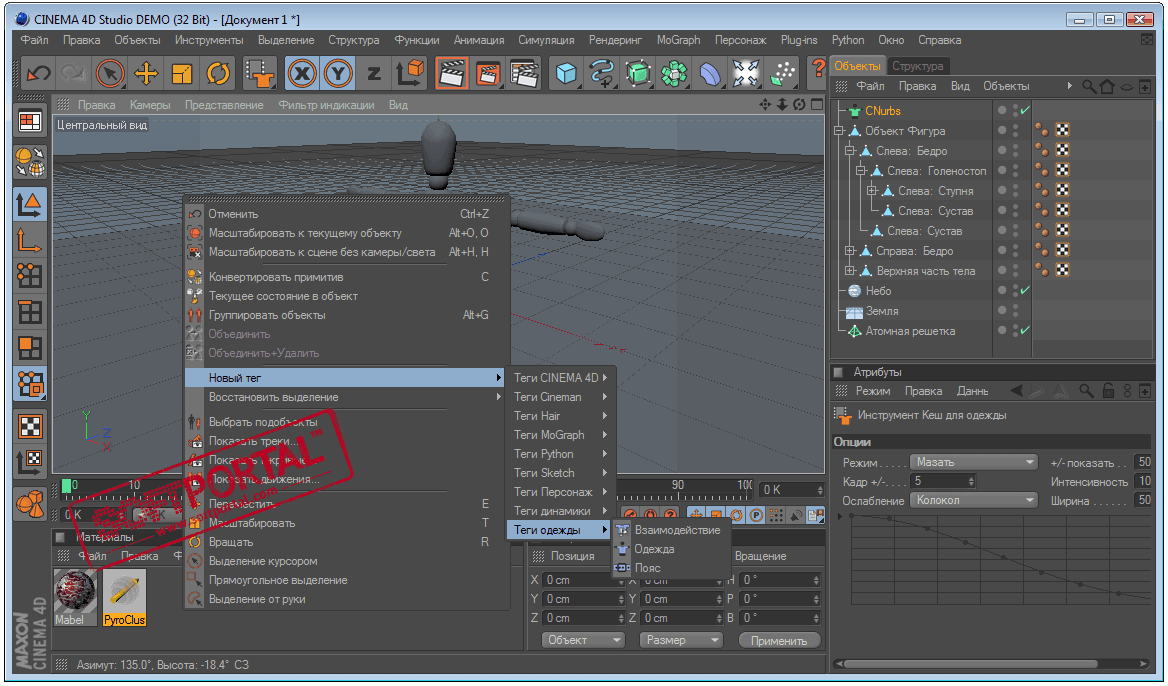Screen dimensions: 1168x686
Task: Click the green array modeling icon
Action: (x=674, y=73)
